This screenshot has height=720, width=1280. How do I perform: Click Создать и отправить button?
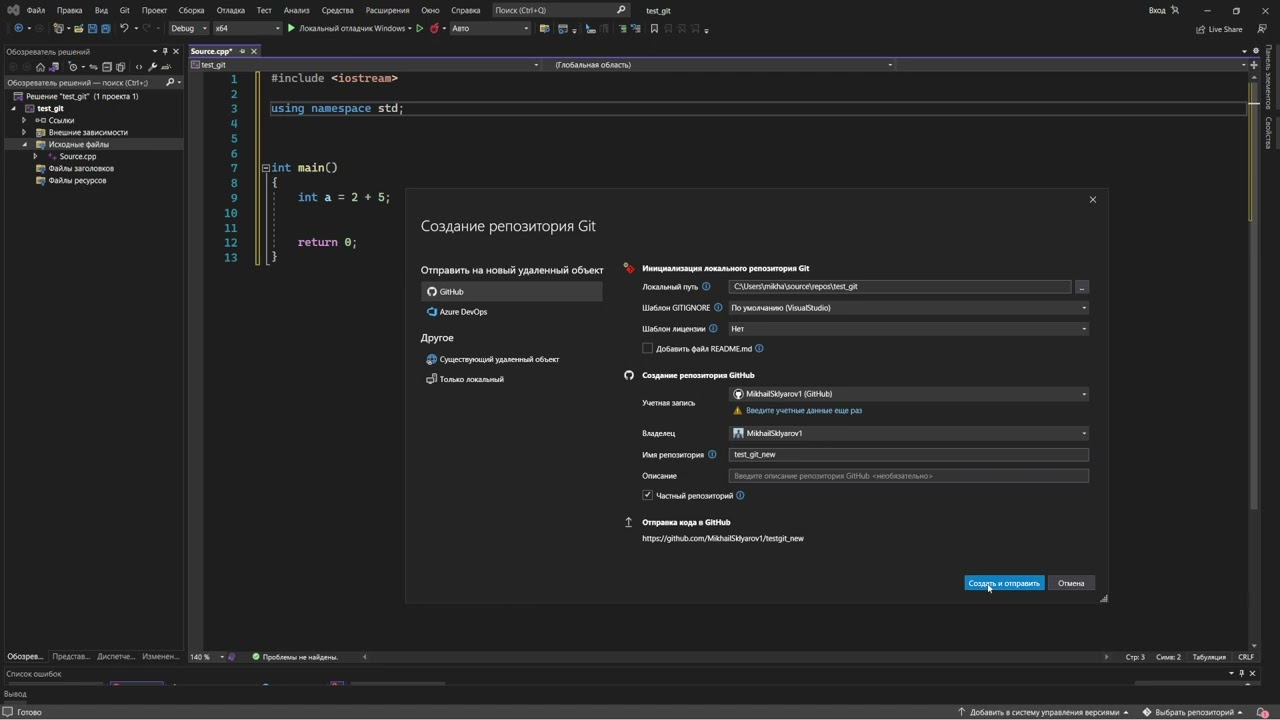coord(1004,583)
